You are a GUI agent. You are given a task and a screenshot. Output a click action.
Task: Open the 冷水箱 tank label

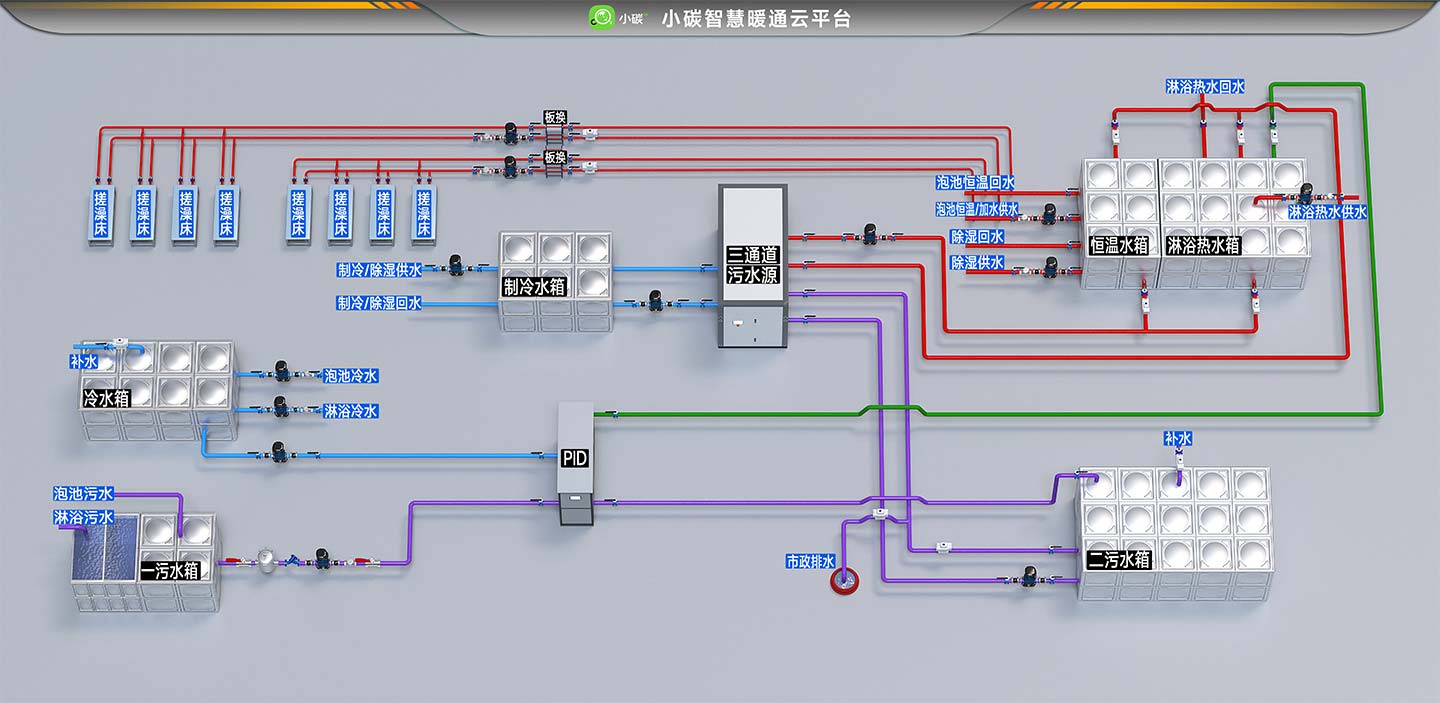[106, 398]
